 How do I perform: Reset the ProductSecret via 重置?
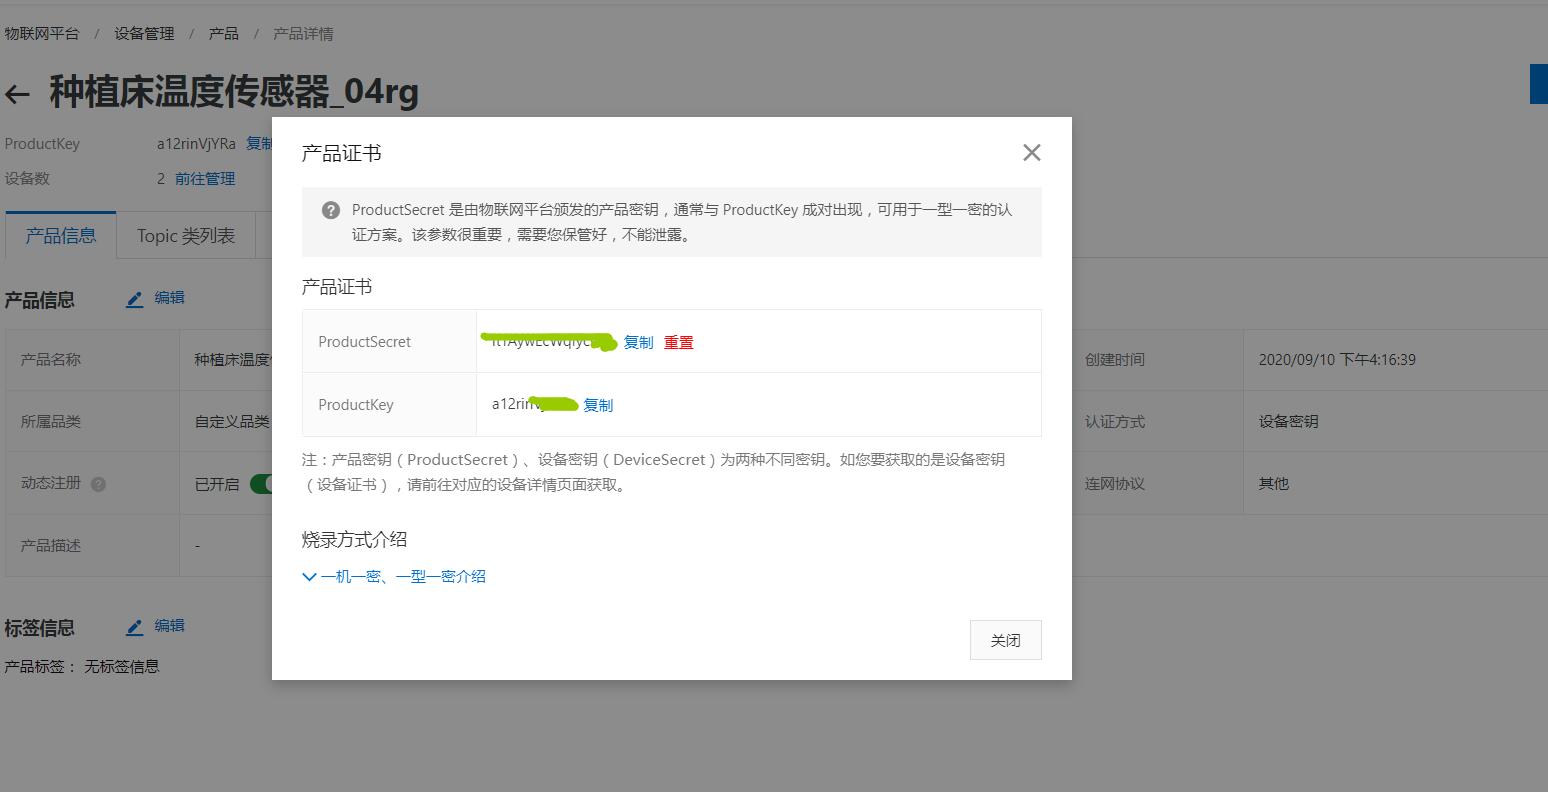678,342
